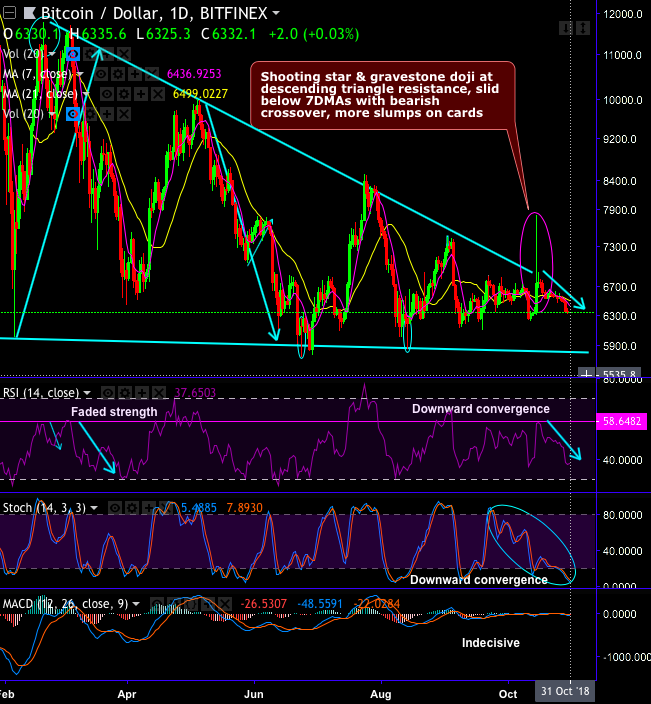The height and width of the screenshot is (704, 651).
Task: Open settings gear of MA (21, close)
Action: [x=124, y=94]
